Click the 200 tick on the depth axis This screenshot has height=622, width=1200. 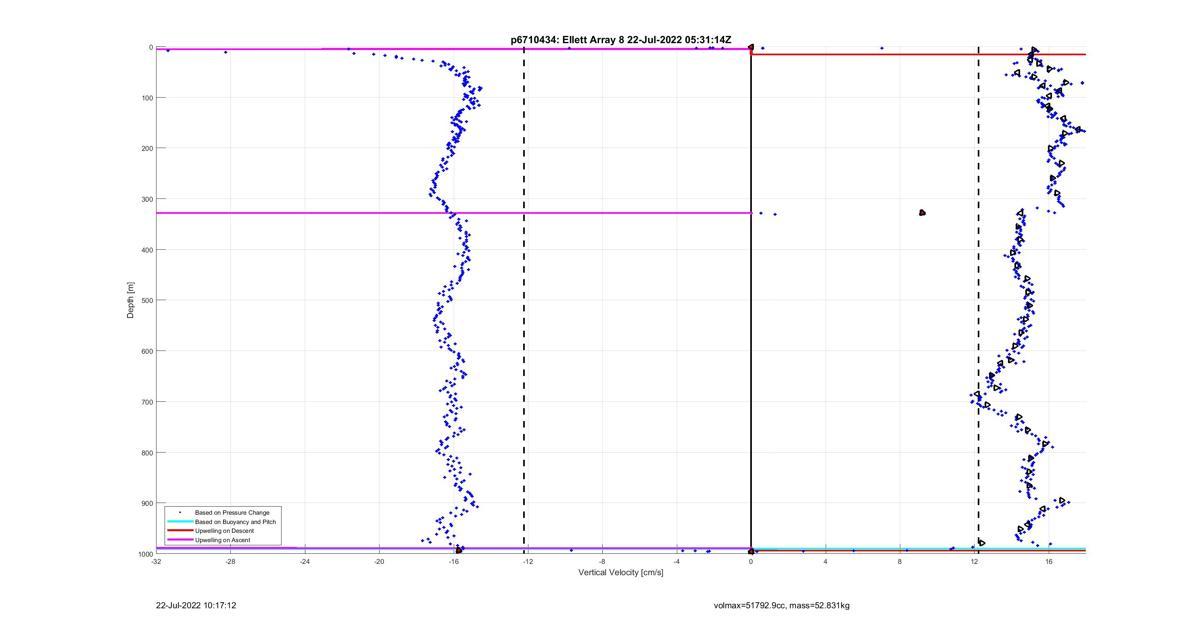pos(145,148)
